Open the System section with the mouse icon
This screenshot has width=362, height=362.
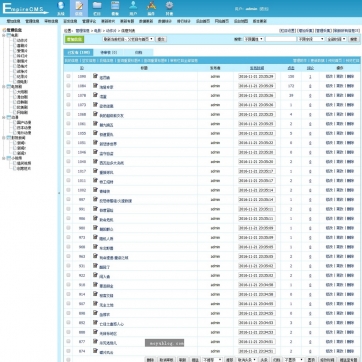tap(60, 9)
